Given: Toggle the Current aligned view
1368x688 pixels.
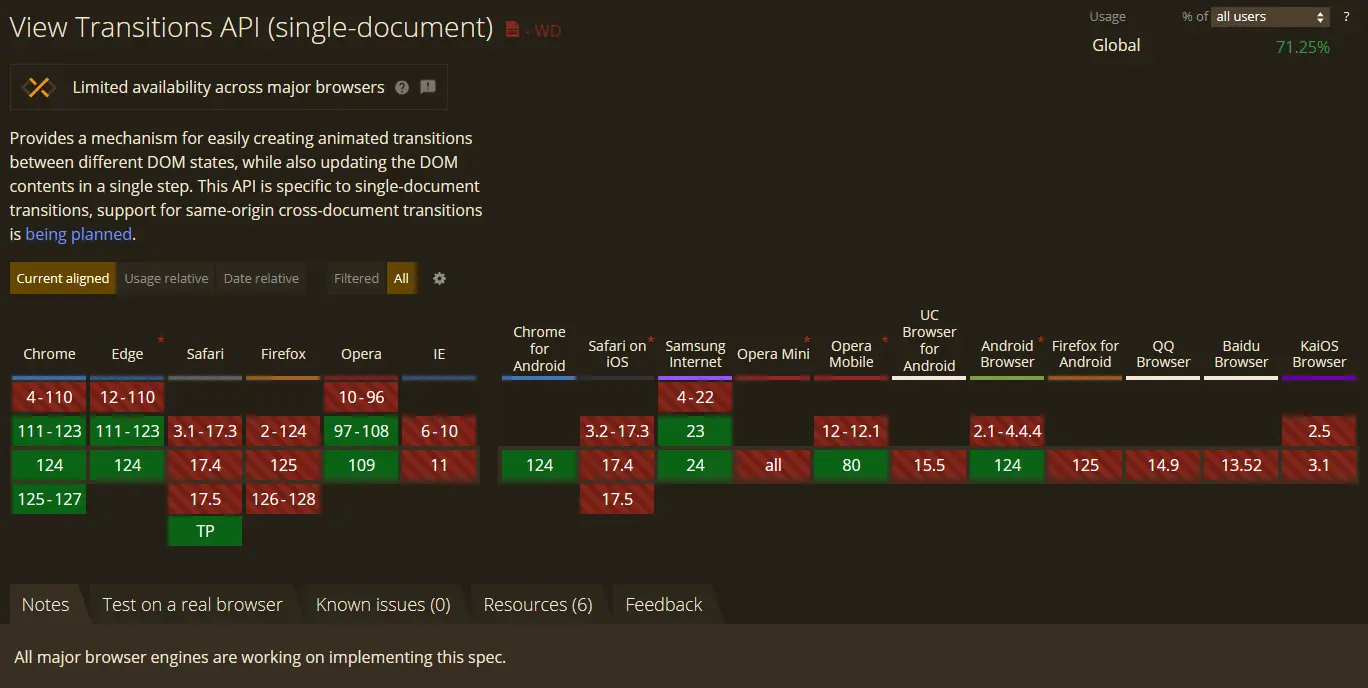Looking at the screenshot, I should pos(63,279).
